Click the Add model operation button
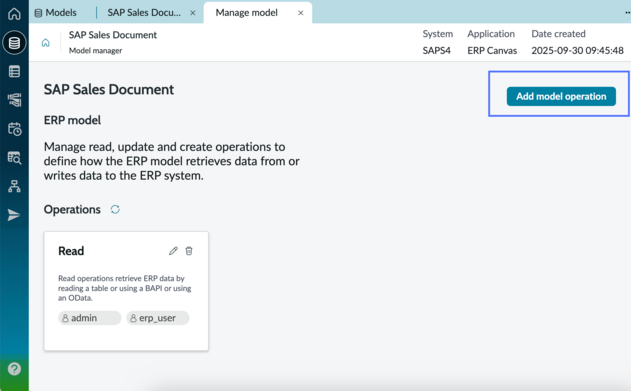This screenshot has height=391, width=631. pyautogui.click(x=561, y=97)
